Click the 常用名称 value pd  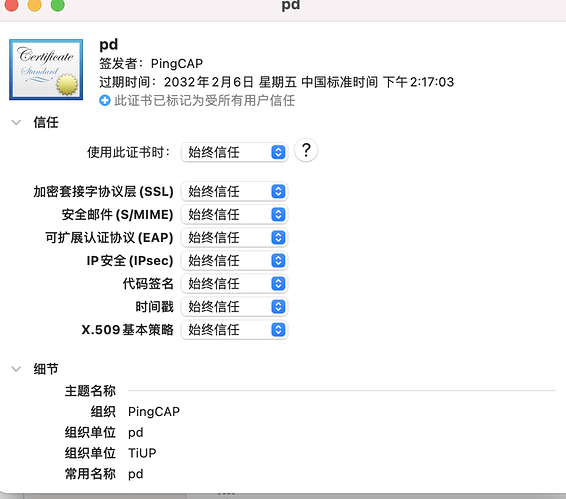click(136, 474)
